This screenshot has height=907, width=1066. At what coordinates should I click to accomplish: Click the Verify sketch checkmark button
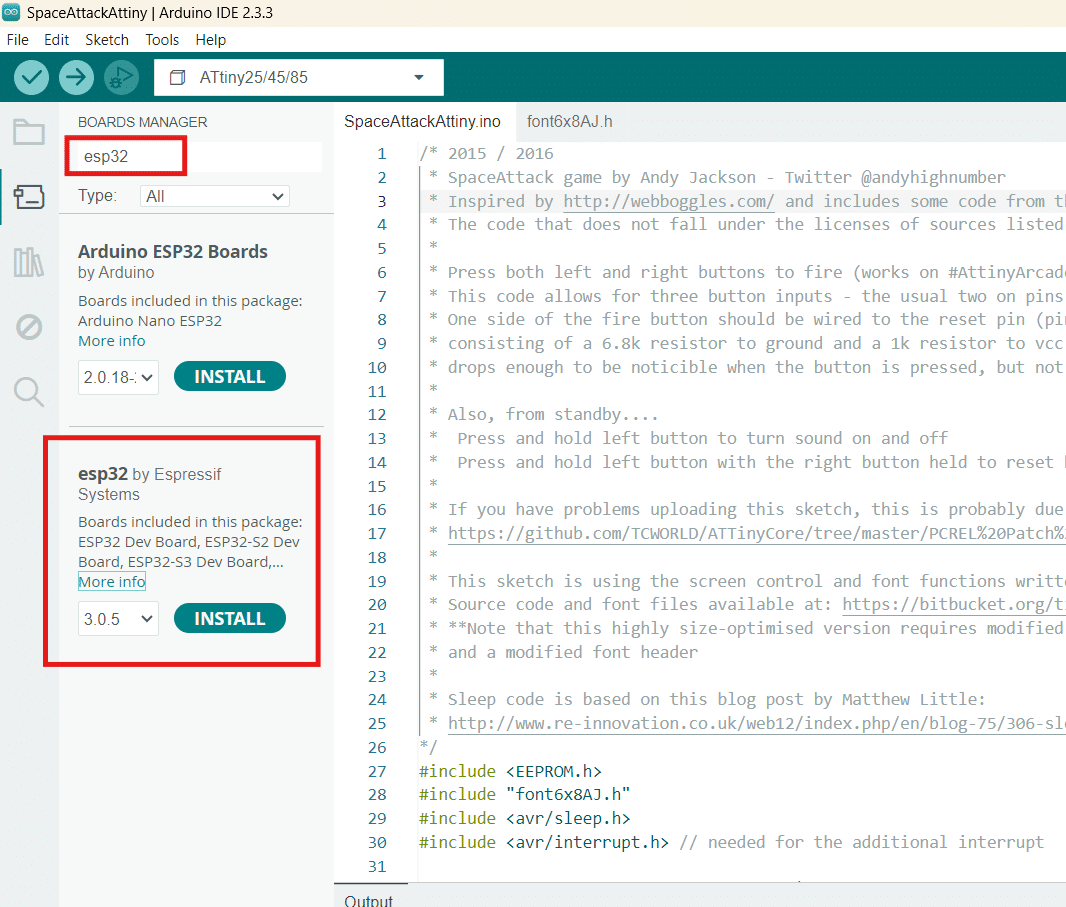31,78
